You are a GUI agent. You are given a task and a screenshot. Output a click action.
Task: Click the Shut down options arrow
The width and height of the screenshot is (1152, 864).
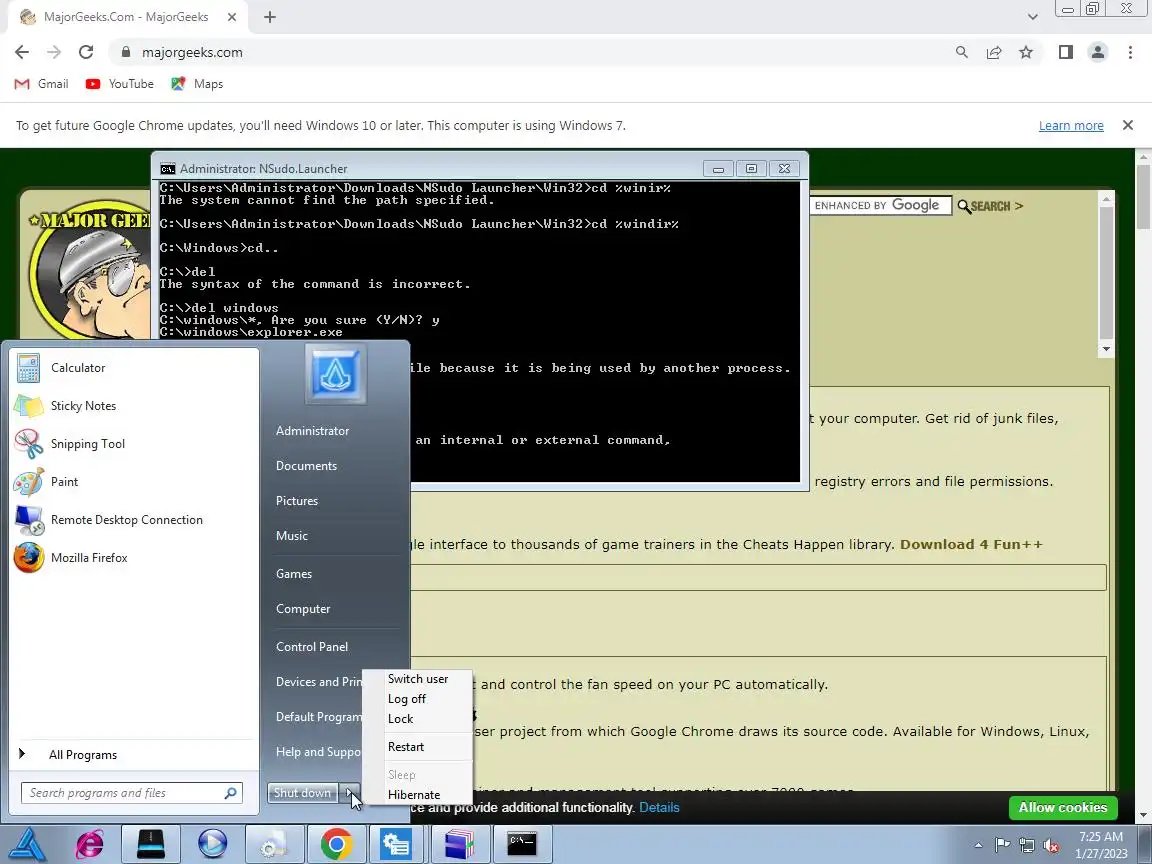point(350,793)
